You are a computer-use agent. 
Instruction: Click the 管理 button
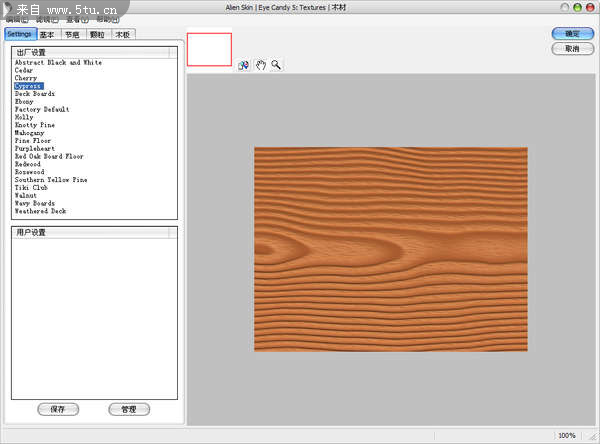click(x=128, y=409)
